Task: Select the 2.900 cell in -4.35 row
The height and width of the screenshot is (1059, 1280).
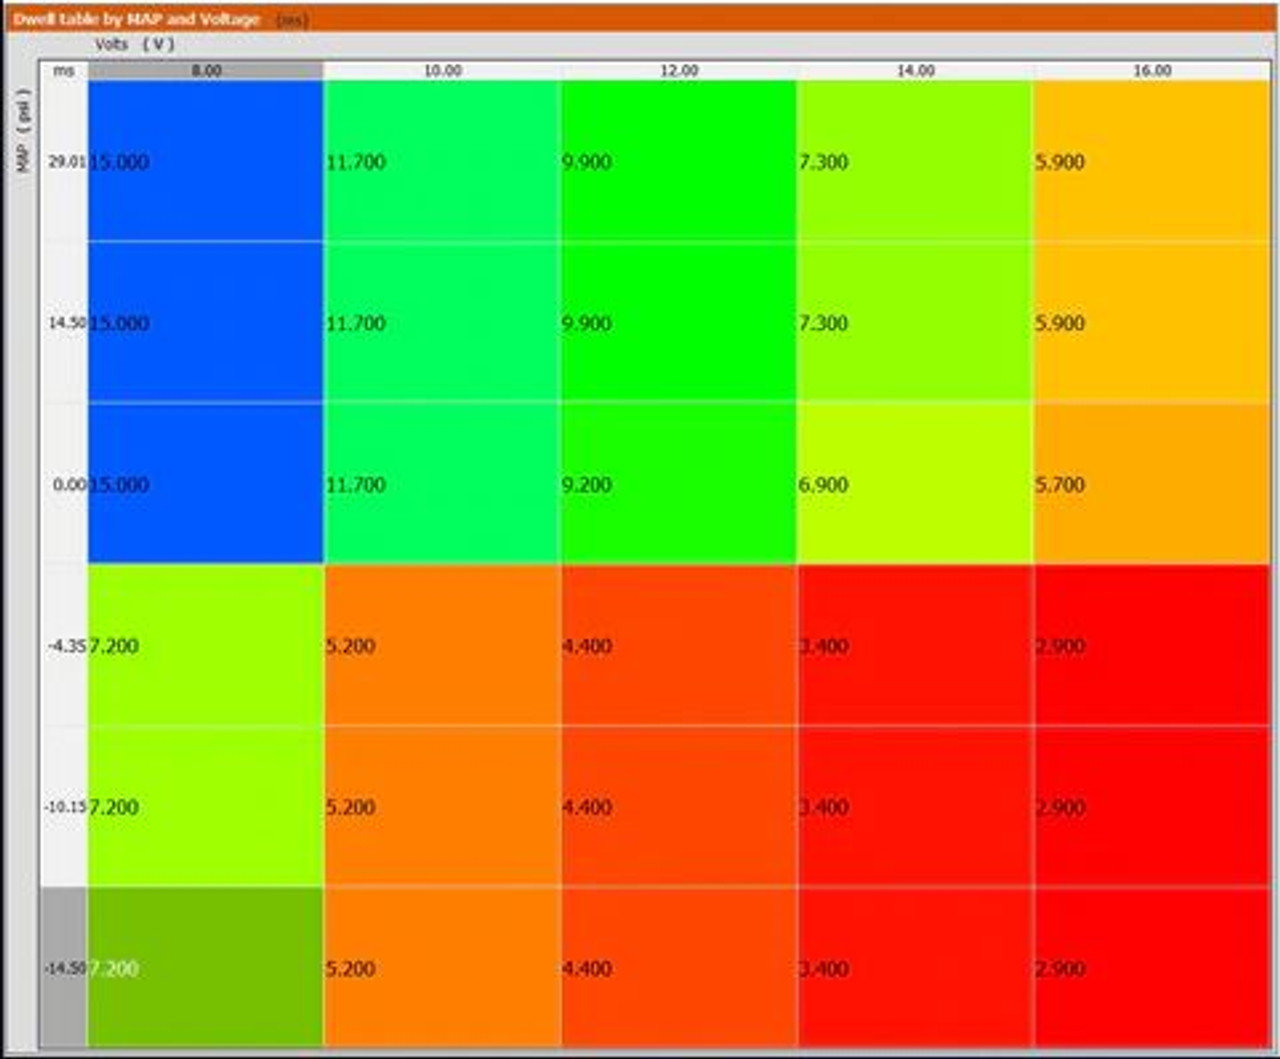Action: point(1151,646)
